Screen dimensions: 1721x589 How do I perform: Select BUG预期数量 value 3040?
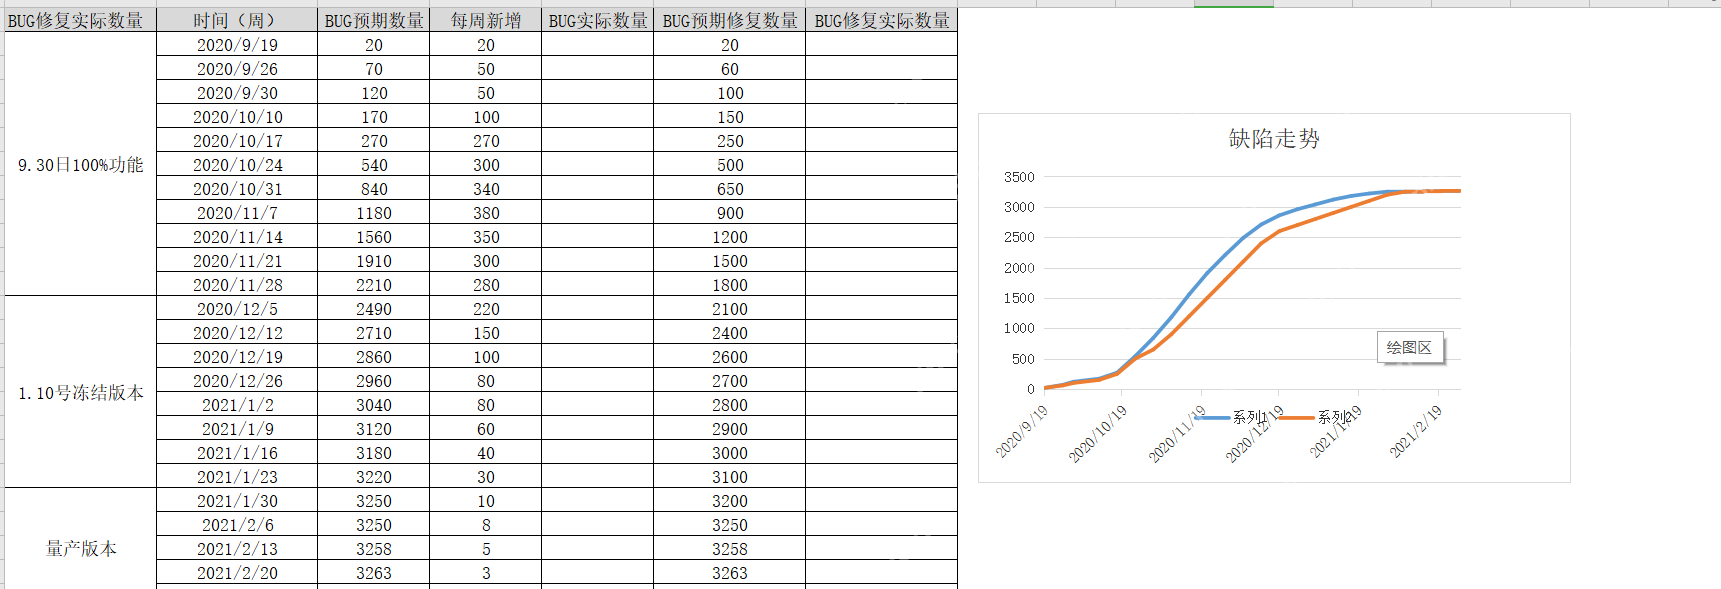click(x=374, y=405)
